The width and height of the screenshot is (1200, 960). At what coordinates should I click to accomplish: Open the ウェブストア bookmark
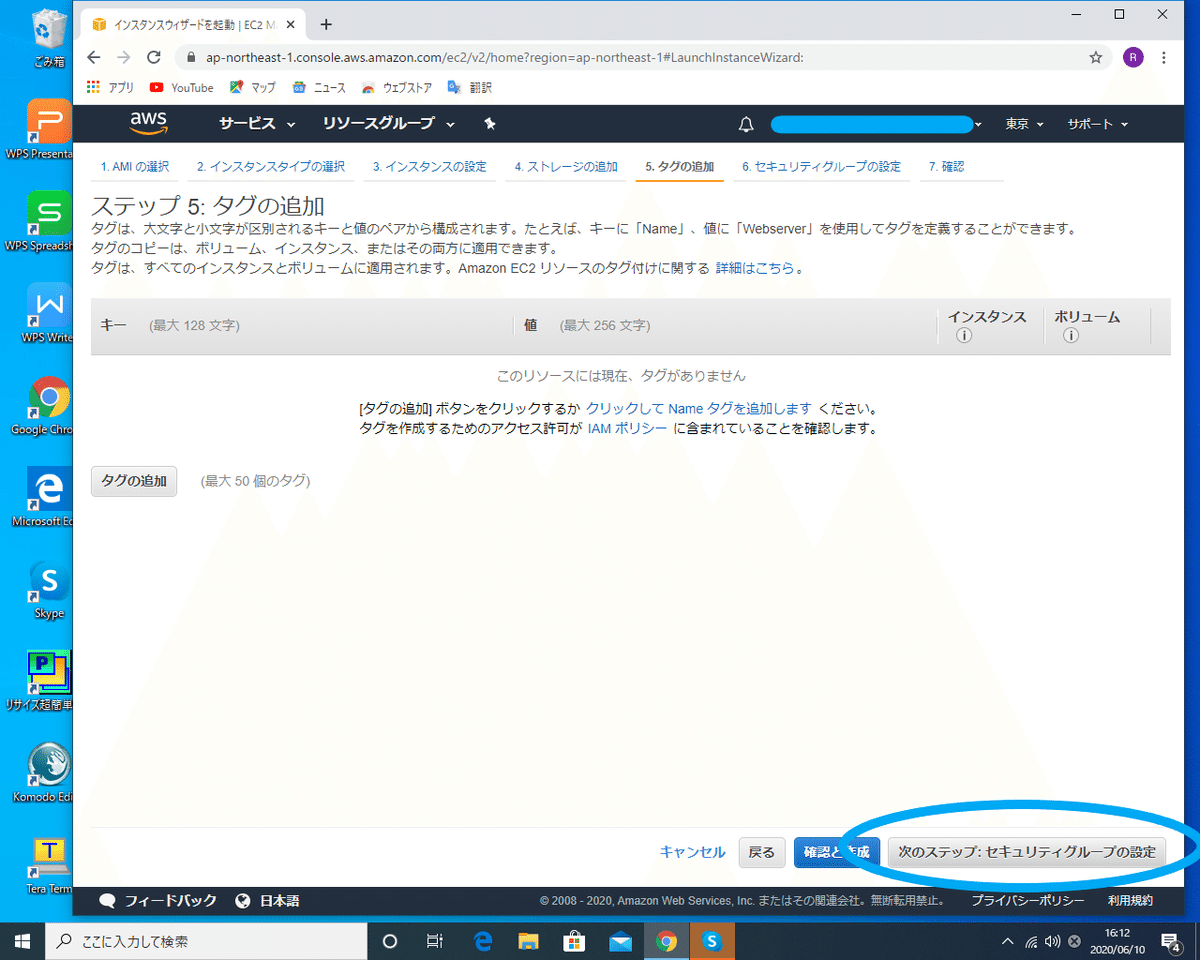point(397,88)
